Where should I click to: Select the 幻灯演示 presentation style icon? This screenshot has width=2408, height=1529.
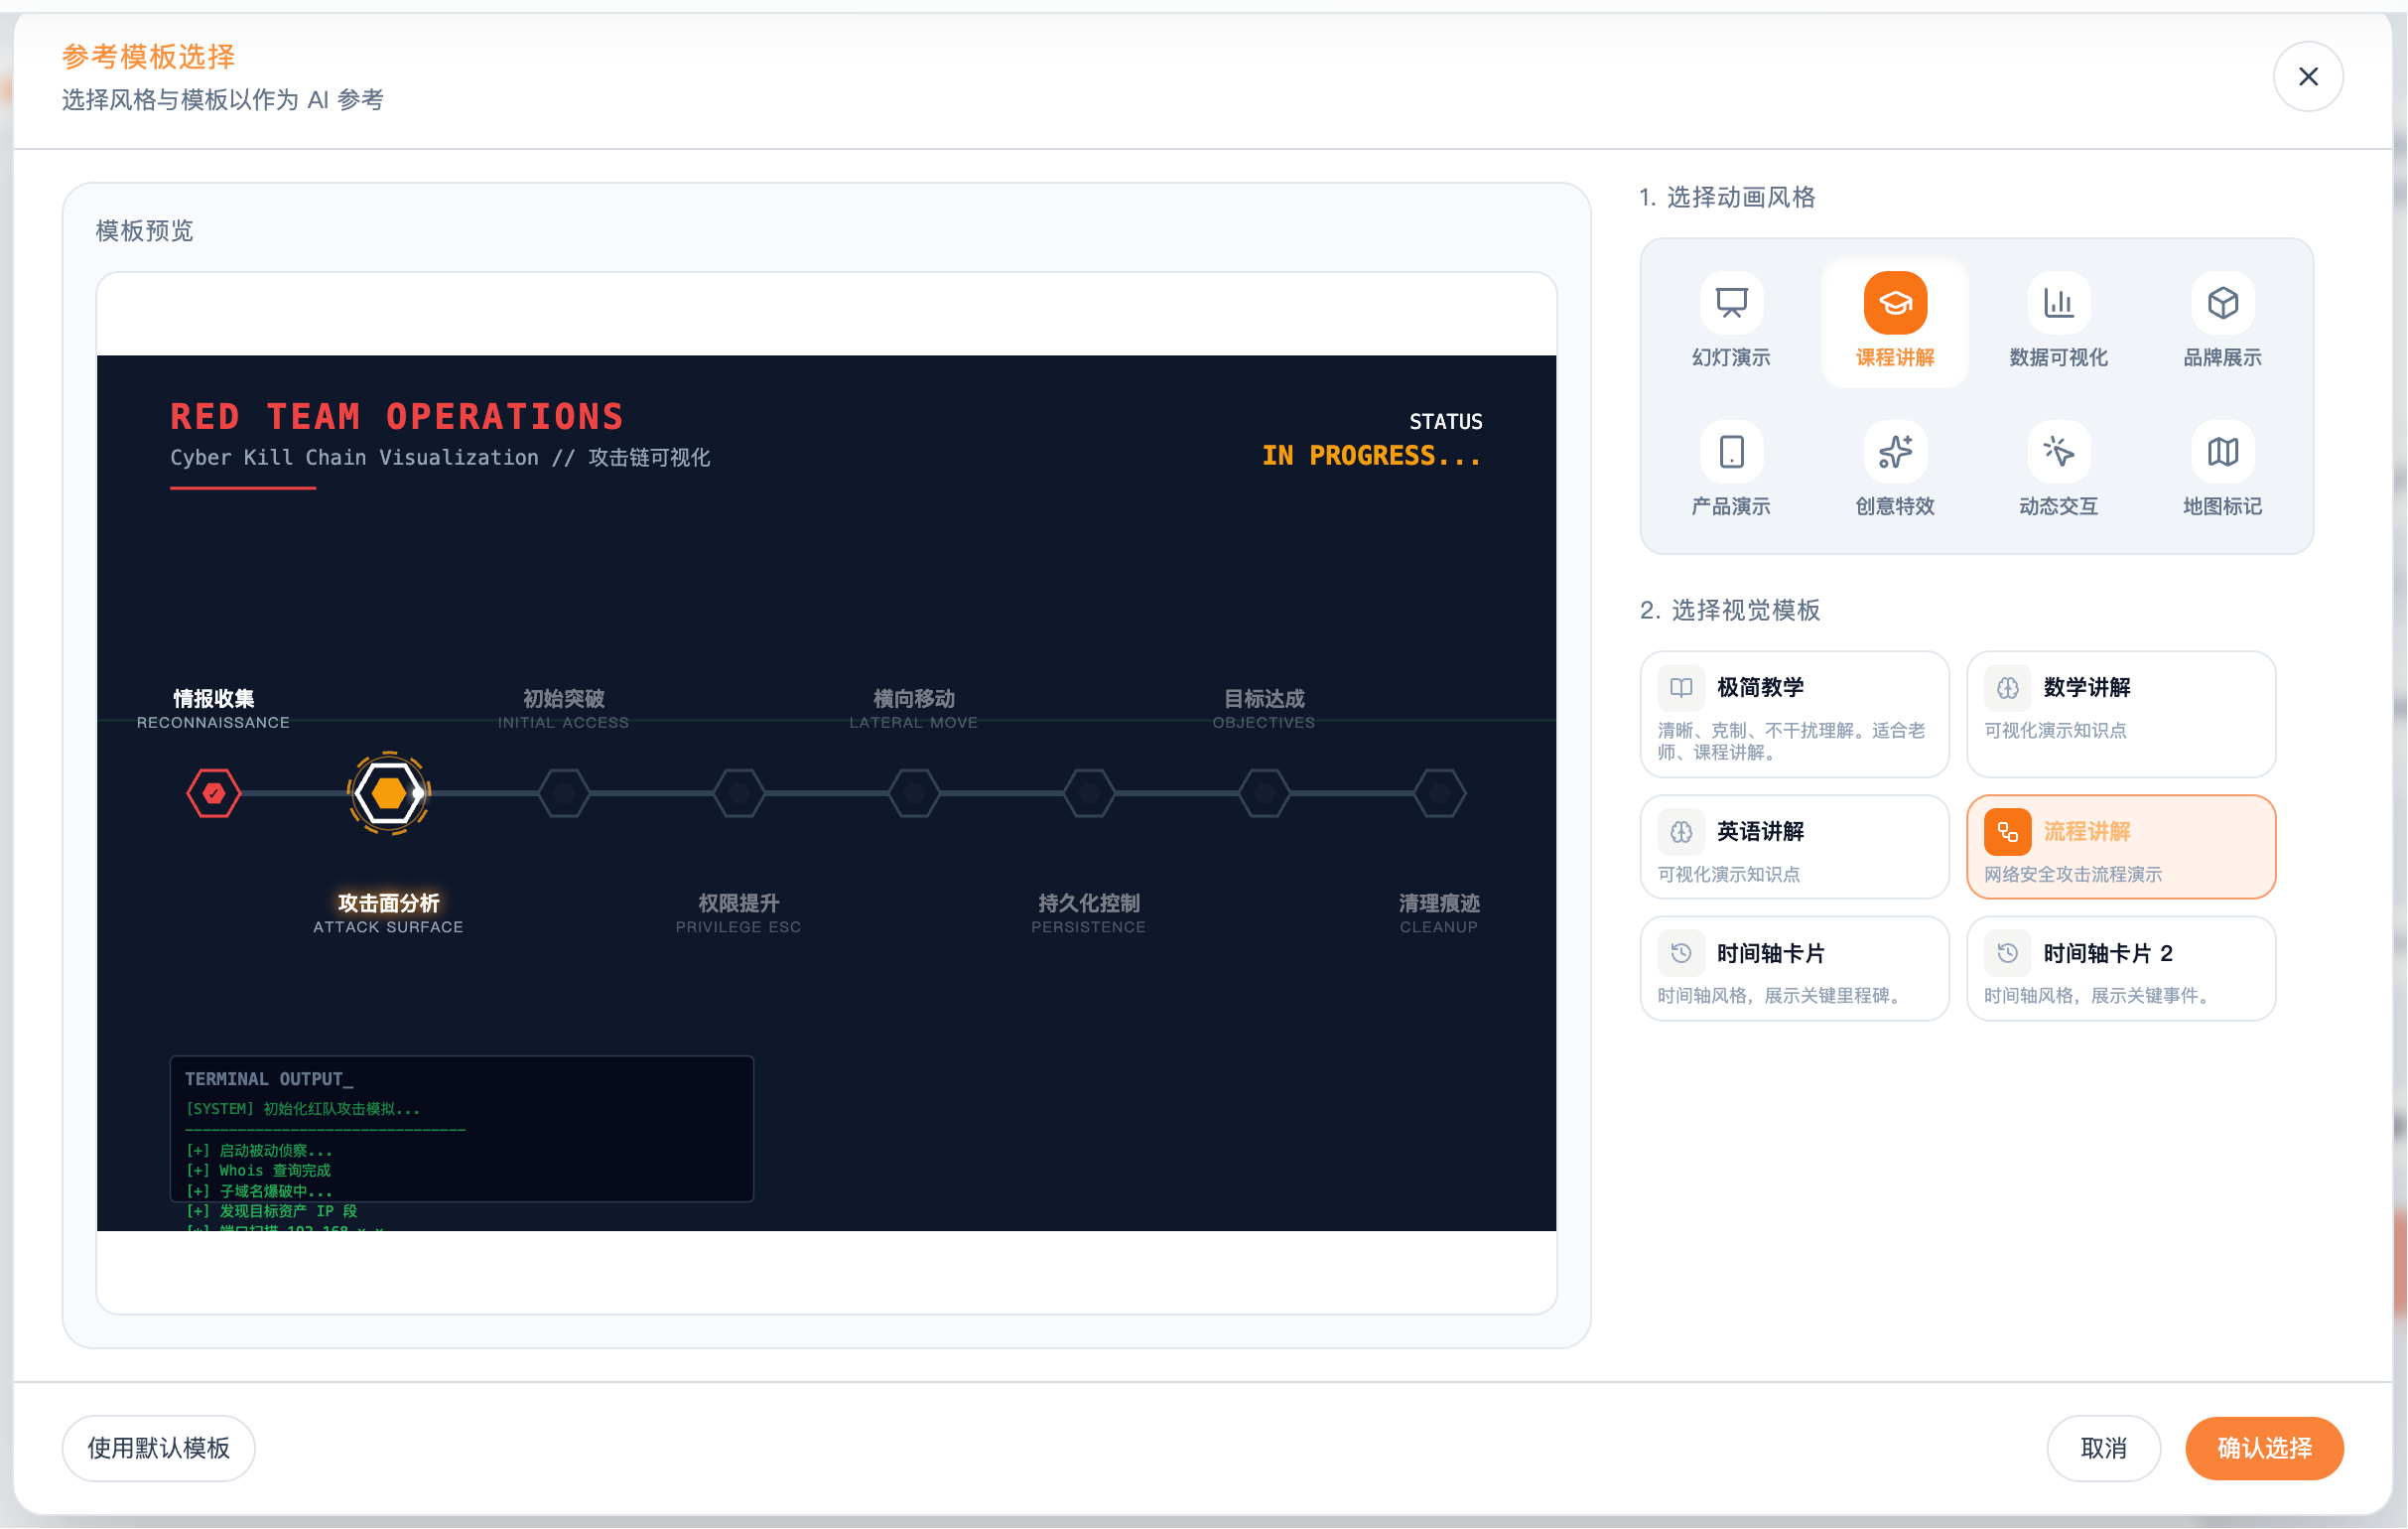tap(1731, 304)
